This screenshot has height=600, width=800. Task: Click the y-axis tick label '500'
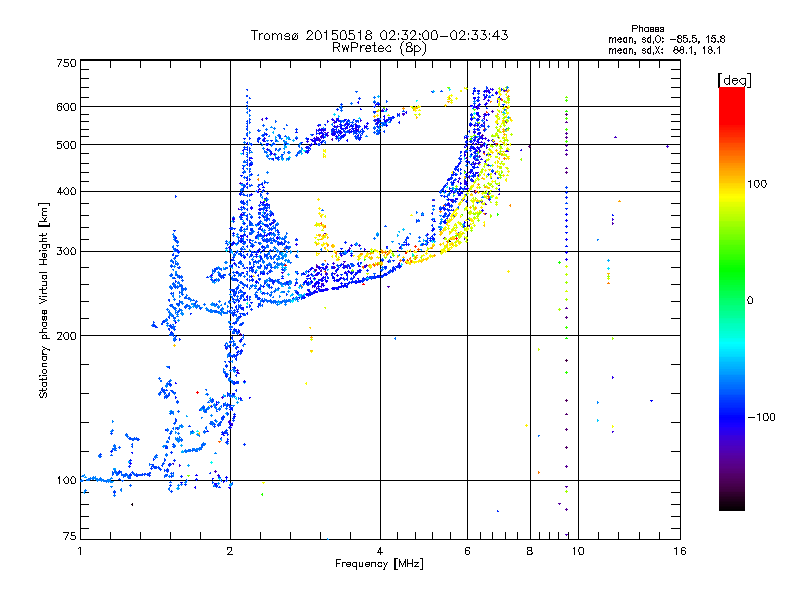pyautogui.click(x=67, y=145)
